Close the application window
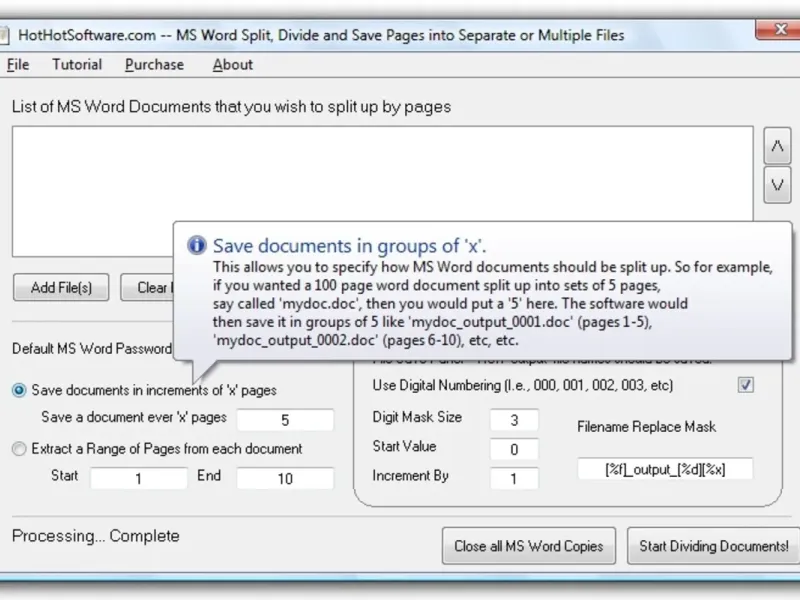 coord(779,30)
